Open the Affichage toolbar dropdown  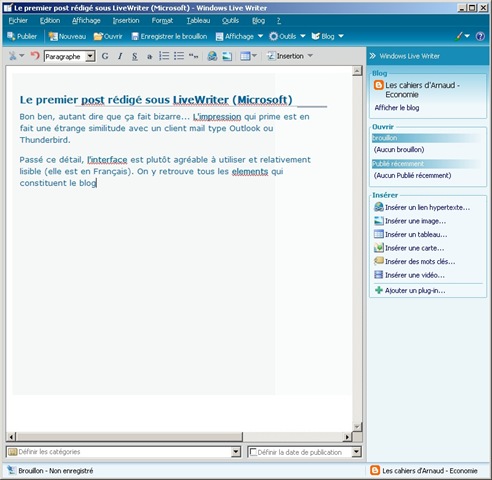239,36
